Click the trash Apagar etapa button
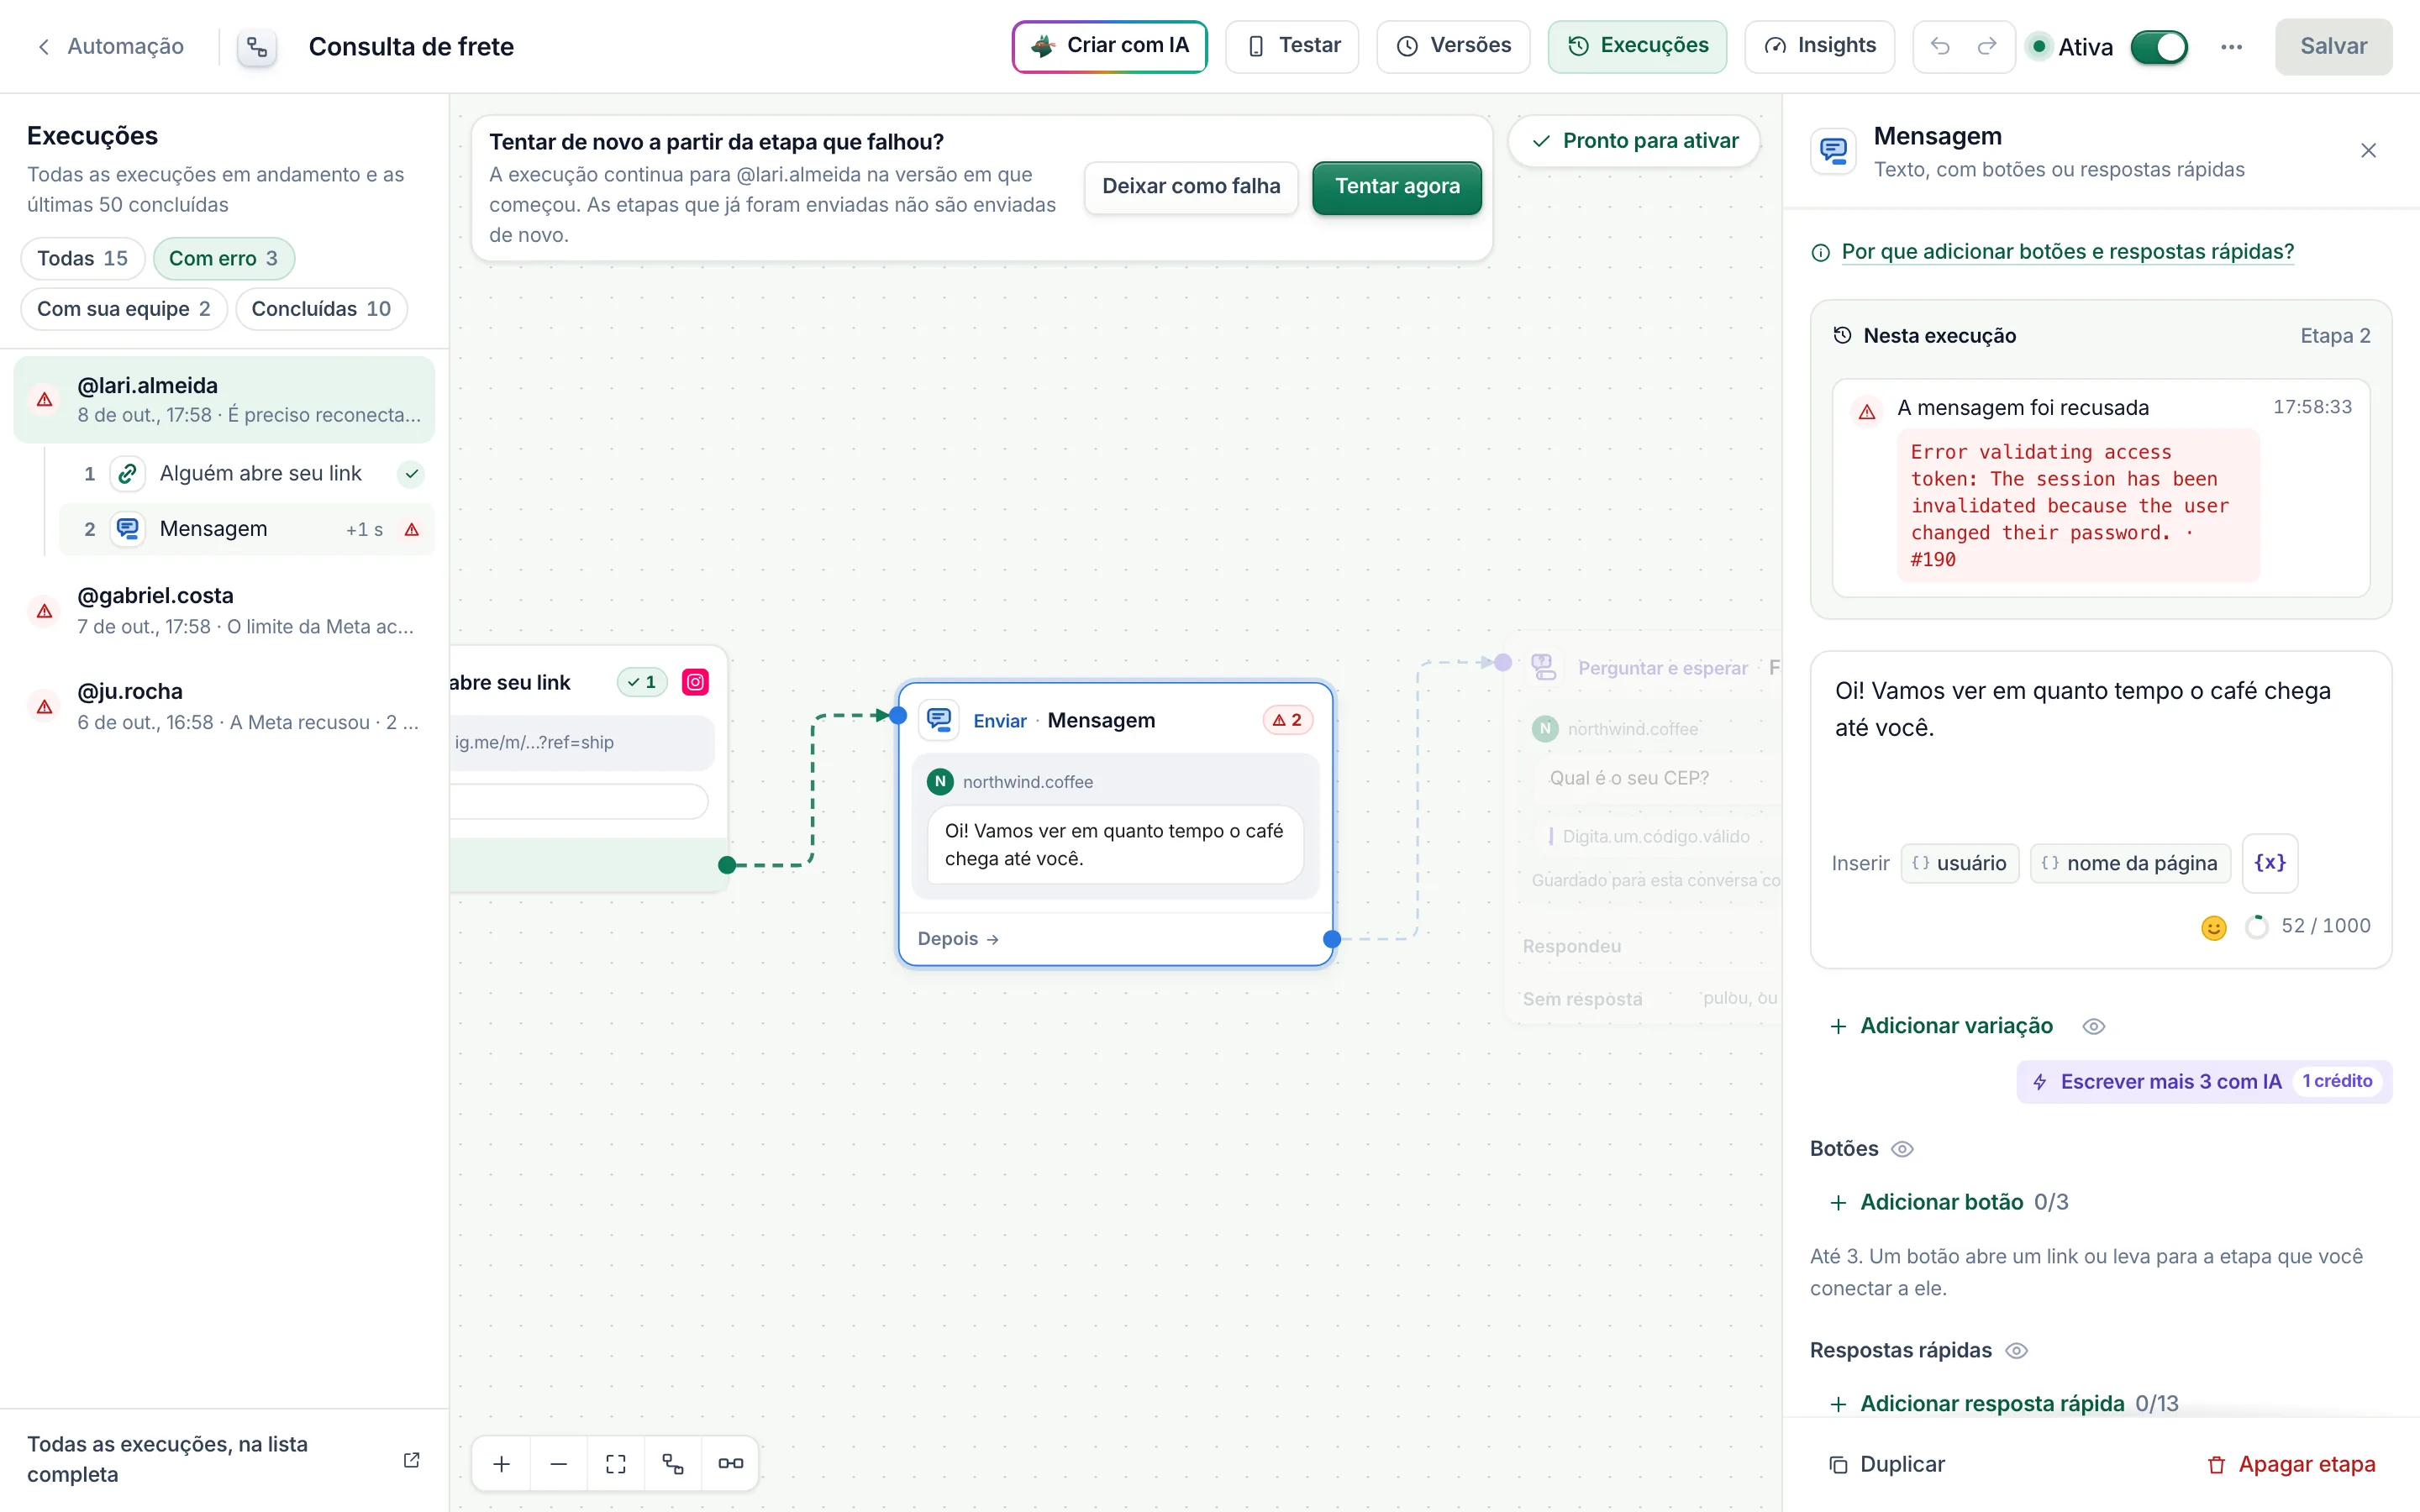2420x1512 pixels. pyautogui.click(x=2291, y=1465)
